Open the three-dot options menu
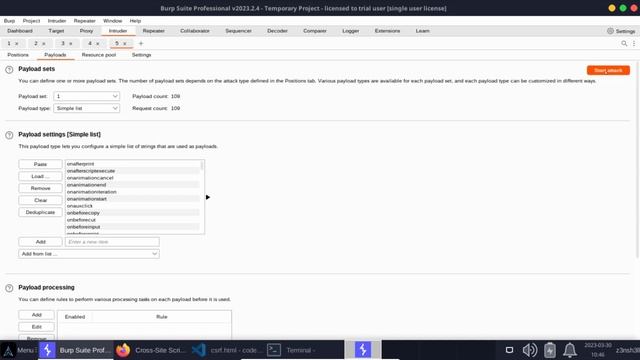 (x=634, y=43)
